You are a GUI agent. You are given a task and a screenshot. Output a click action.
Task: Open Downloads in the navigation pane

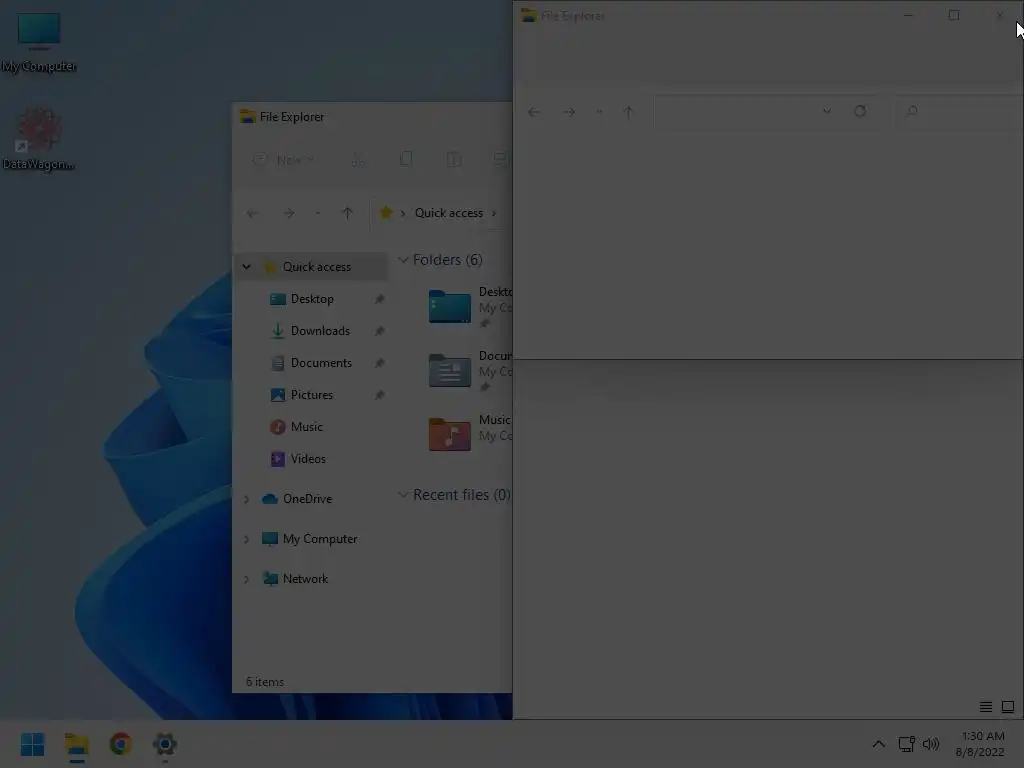(x=320, y=331)
